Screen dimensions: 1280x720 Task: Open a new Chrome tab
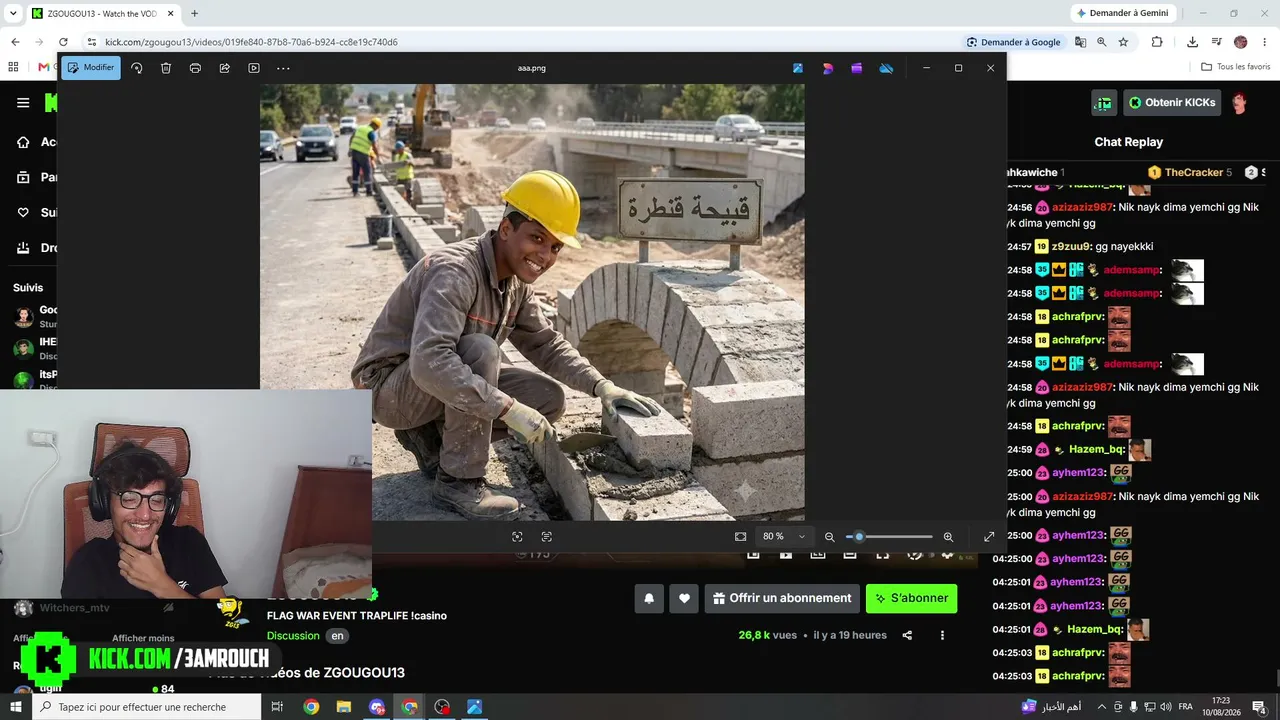[x=194, y=13]
